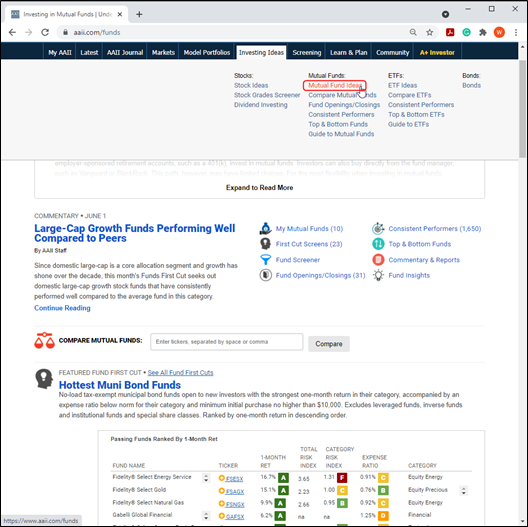Click the Fund Insights lightbulb icon
This screenshot has height=527, width=528.
(x=378, y=275)
